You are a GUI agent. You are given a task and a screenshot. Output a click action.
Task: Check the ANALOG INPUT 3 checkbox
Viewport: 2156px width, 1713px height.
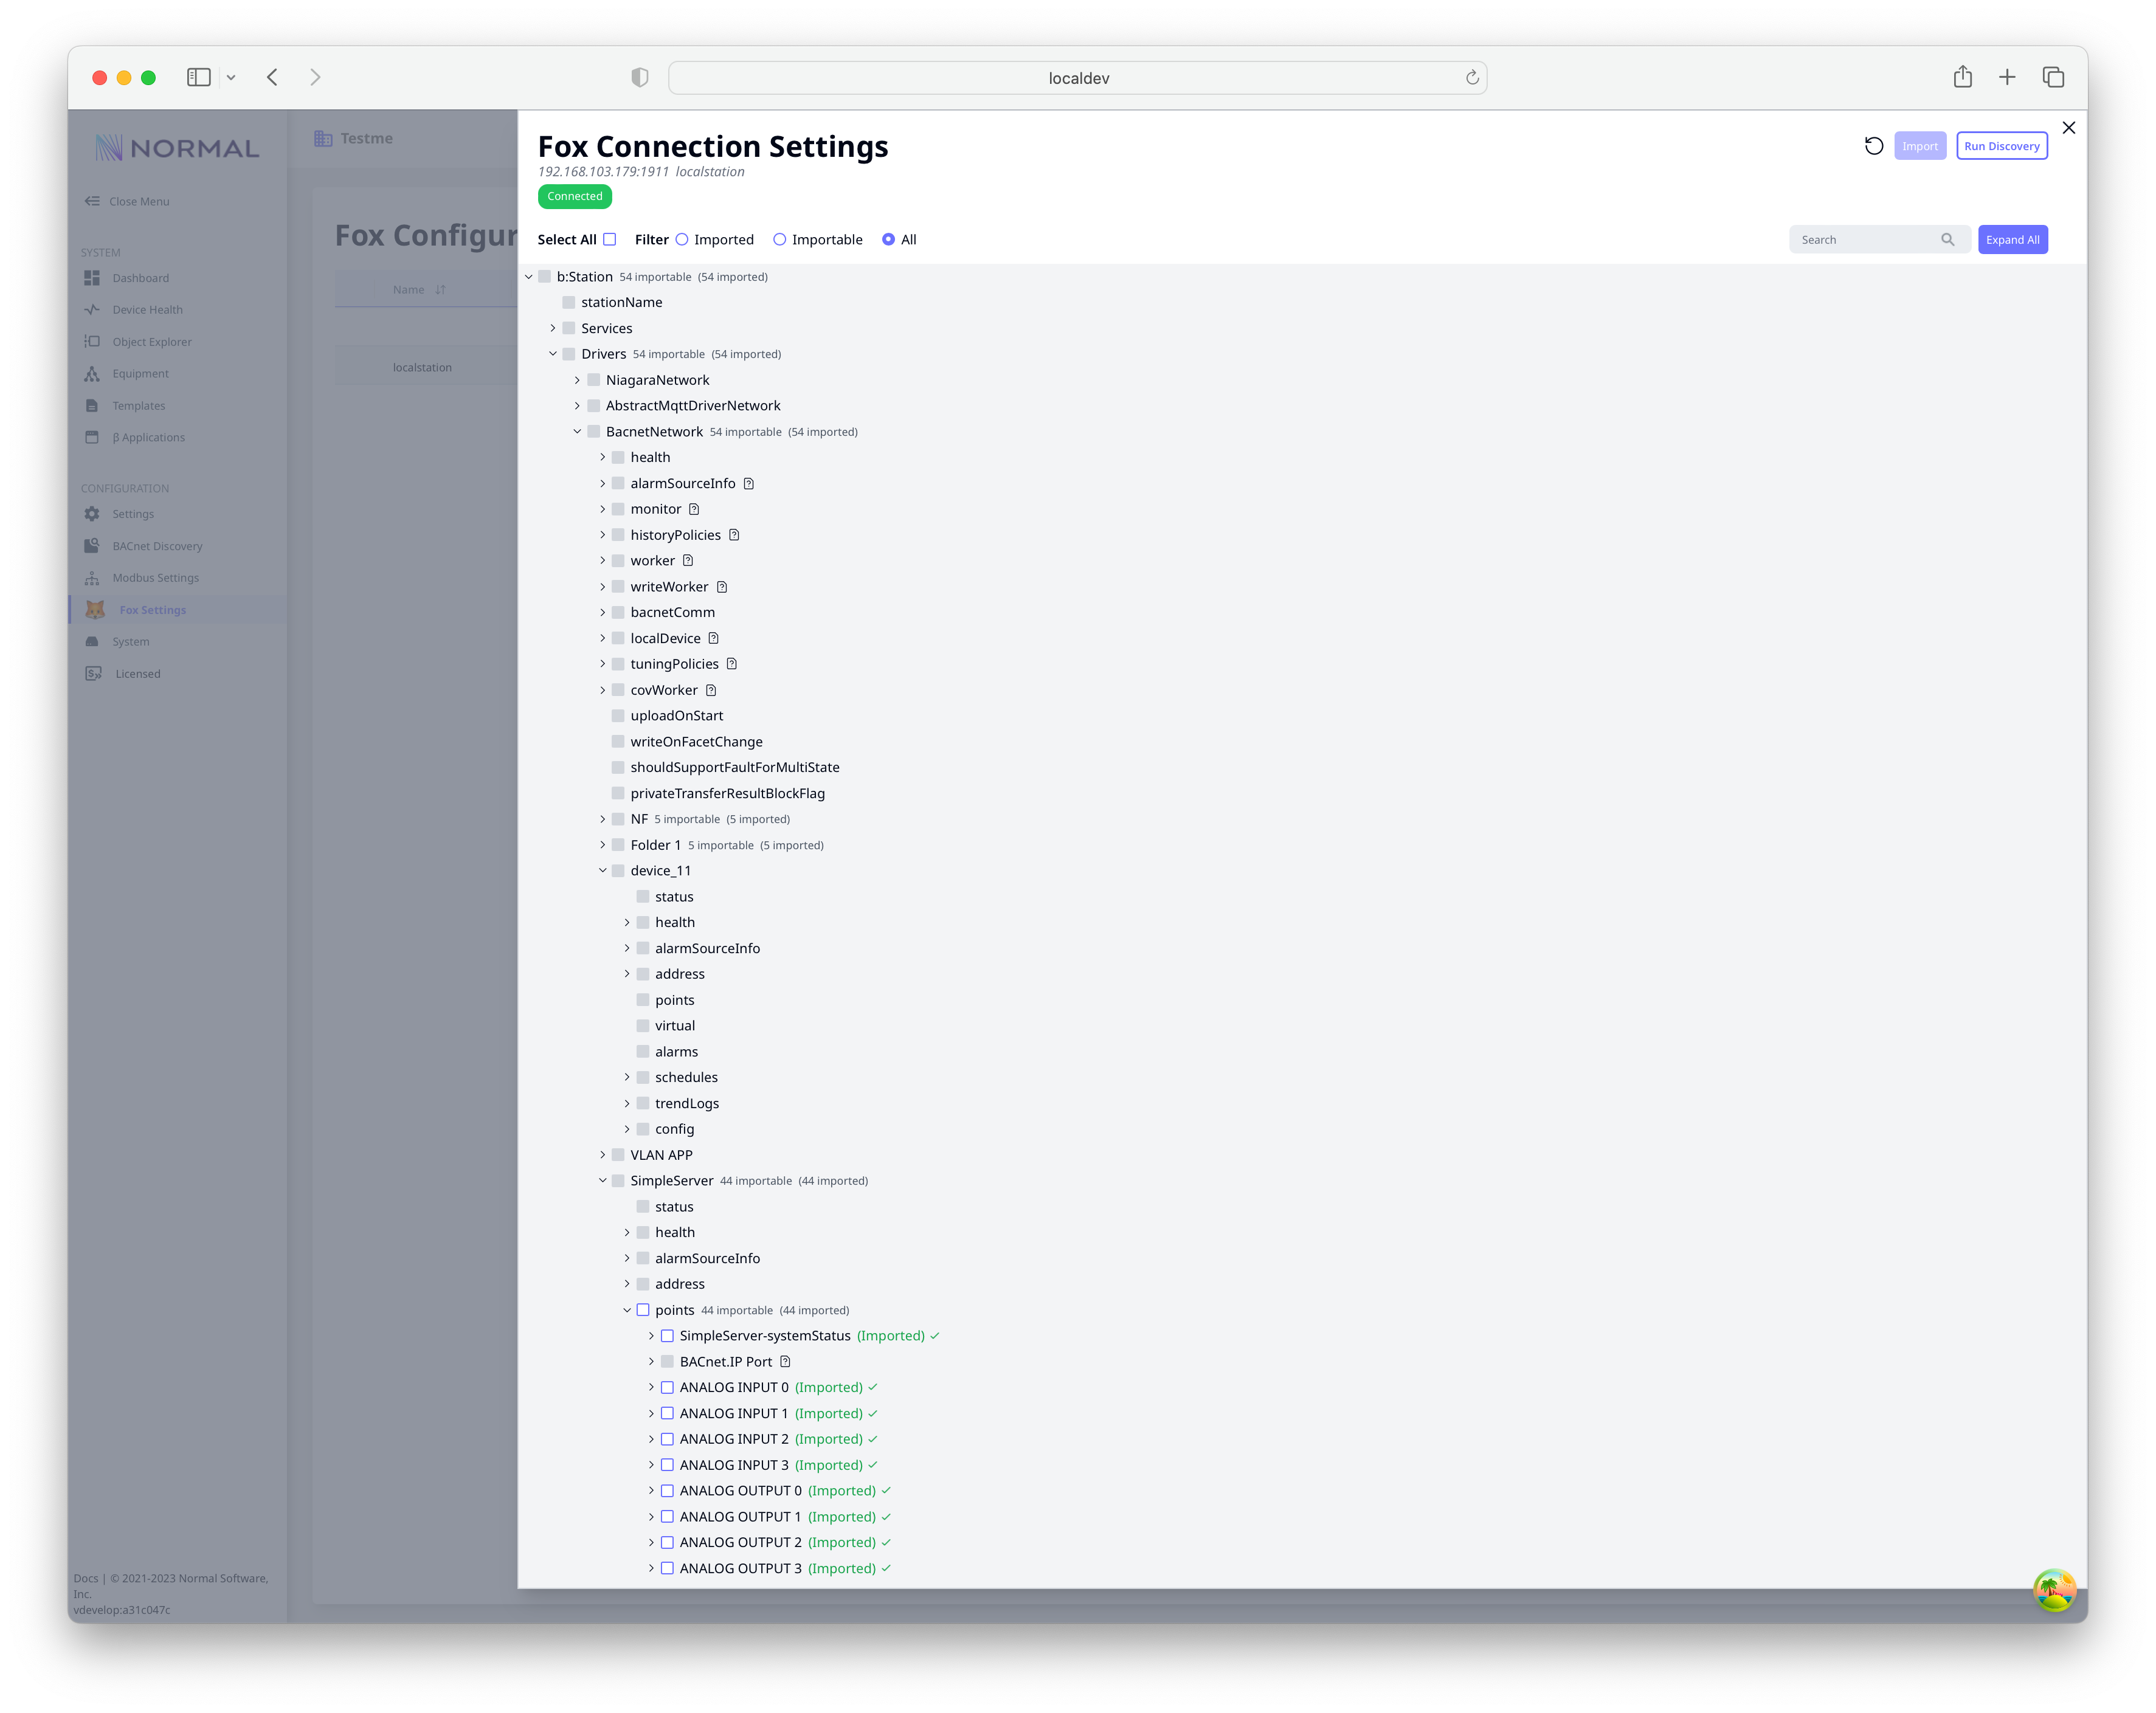click(667, 1465)
